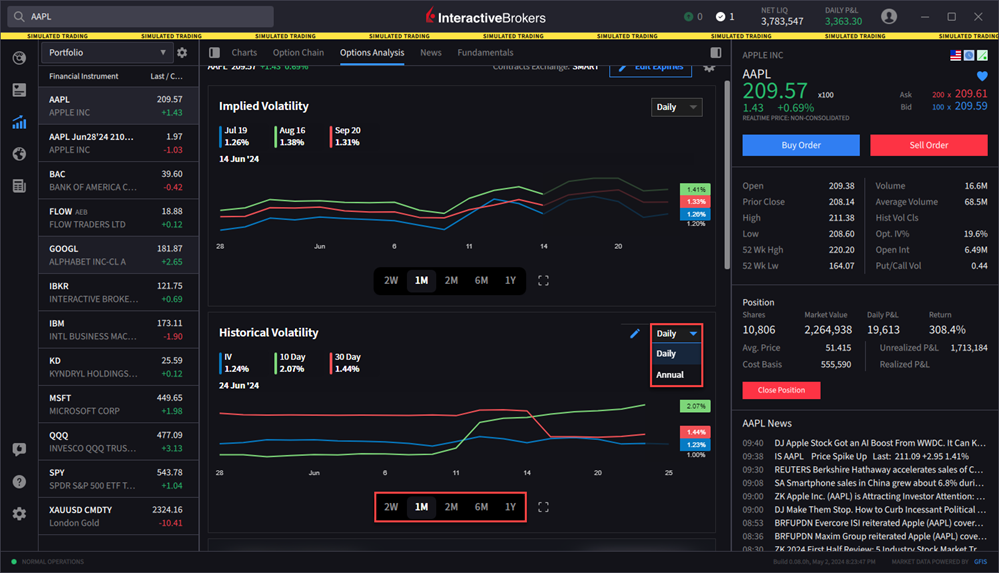Toggle the blue heart favorite for AAPL
The image size is (999, 573).
pyautogui.click(x=982, y=76)
